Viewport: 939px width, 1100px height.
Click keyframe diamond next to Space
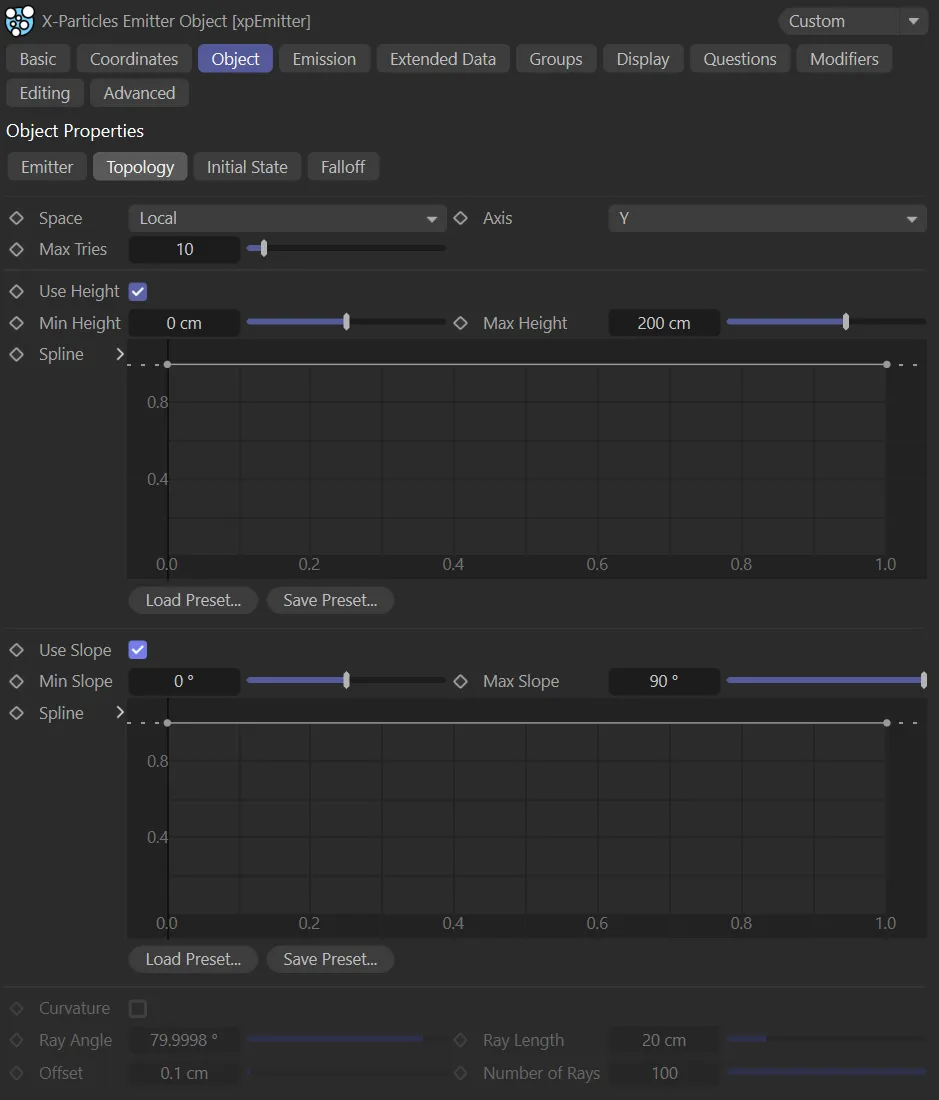point(16,218)
